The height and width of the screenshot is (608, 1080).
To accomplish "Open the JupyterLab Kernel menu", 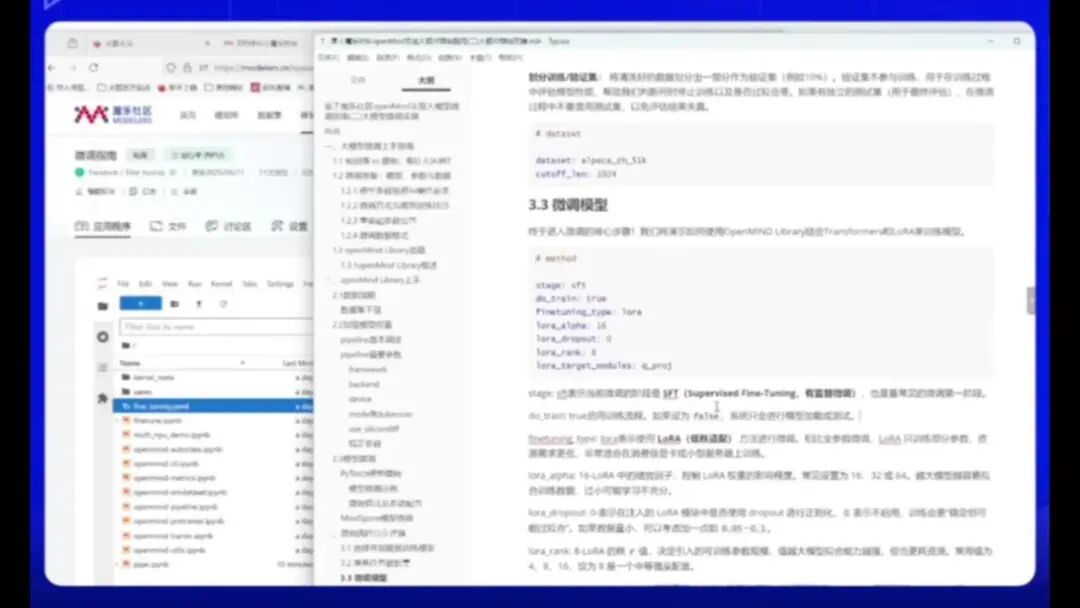I will click(x=221, y=284).
